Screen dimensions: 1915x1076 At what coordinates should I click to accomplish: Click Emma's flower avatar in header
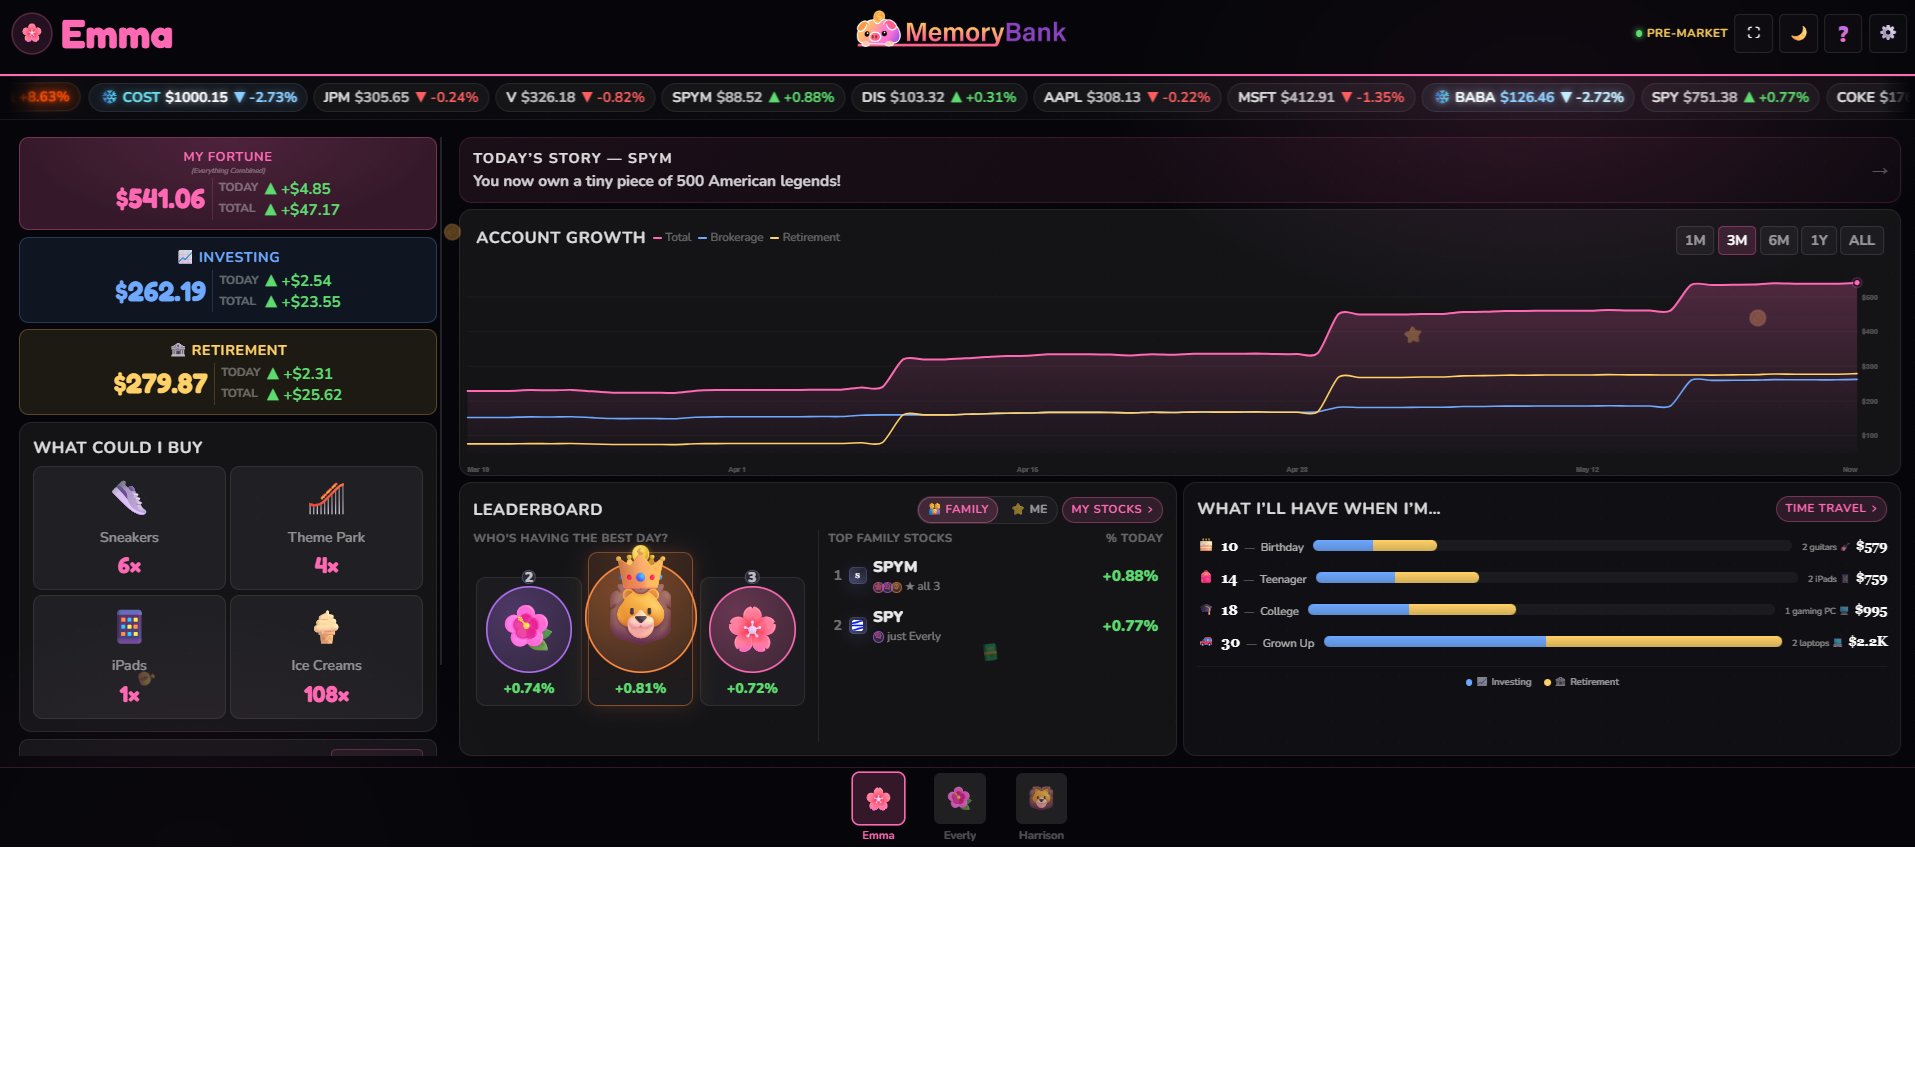(32, 34)
